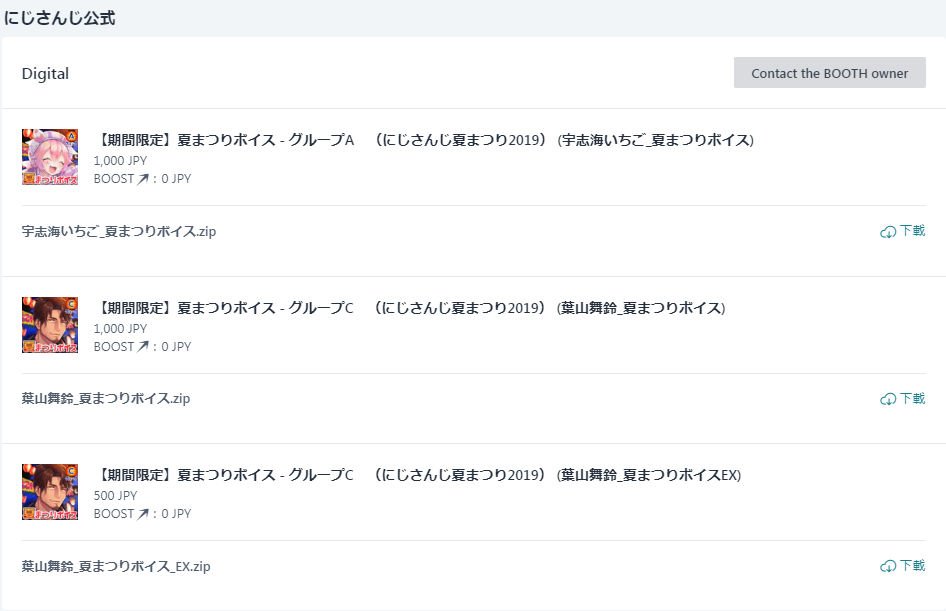Viewport: 946px width, 611px height.
Task: Click 下載 link beside 宇志海いちご_夏まつりボイス.zip
Action: coord(912,231)
